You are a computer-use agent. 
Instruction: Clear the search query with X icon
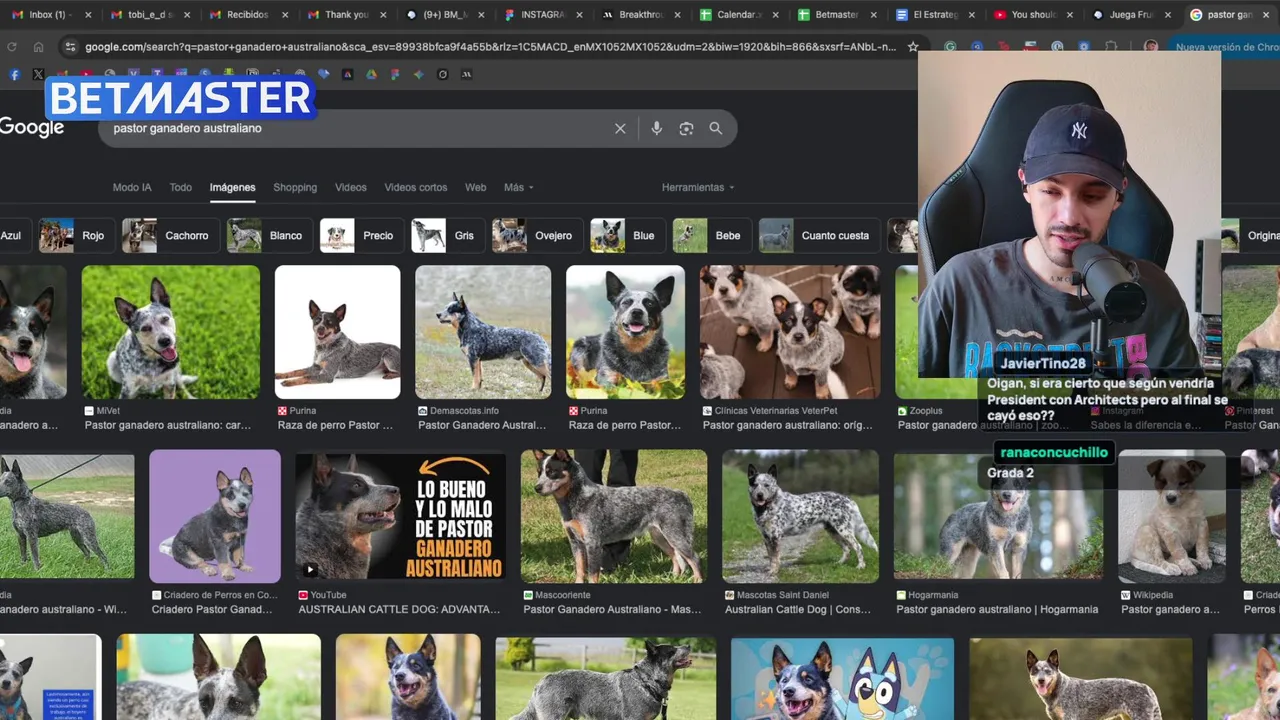pos(620,128)
